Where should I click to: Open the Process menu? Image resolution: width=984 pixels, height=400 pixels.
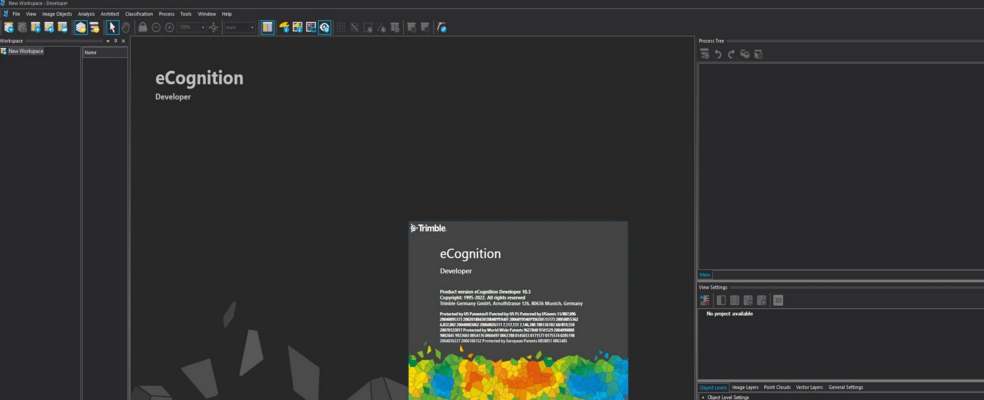point(166,14)
